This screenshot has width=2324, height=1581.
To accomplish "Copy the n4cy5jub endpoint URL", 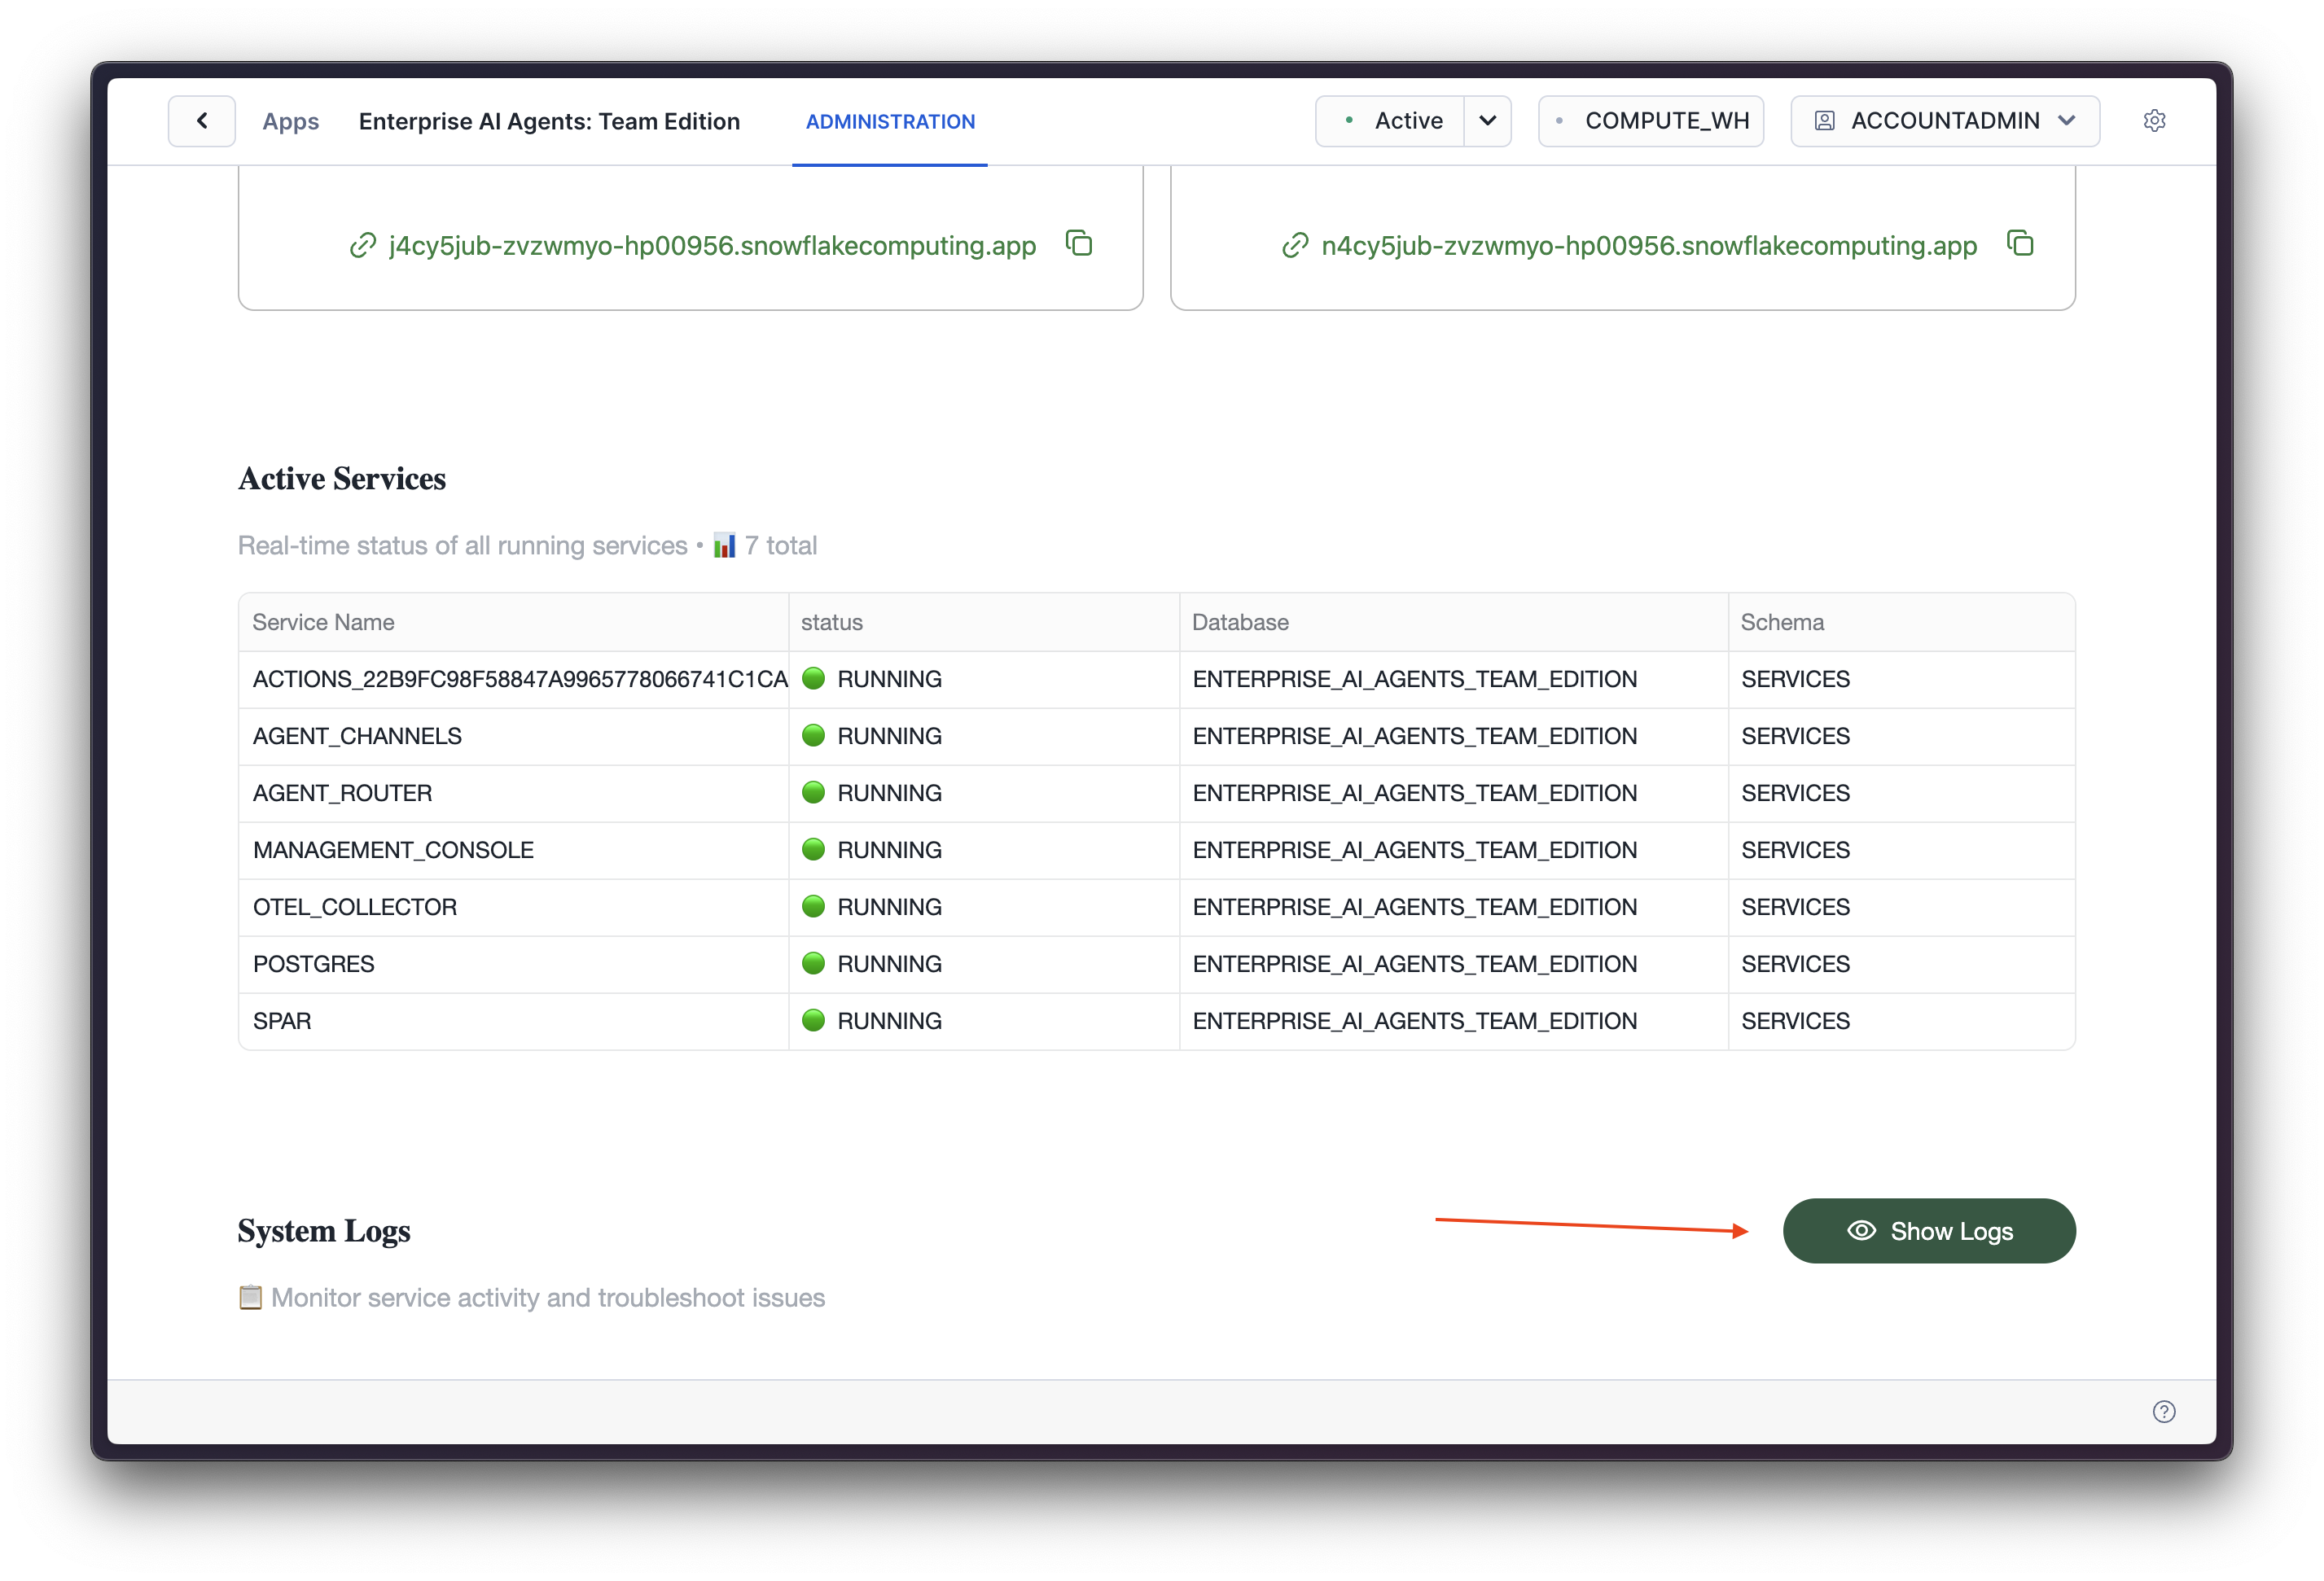I will pos(2020,243).
